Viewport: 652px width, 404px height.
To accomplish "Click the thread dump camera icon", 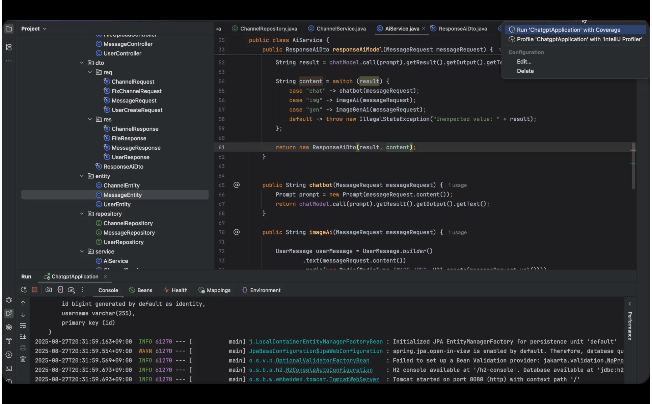I will pos(49,290).
